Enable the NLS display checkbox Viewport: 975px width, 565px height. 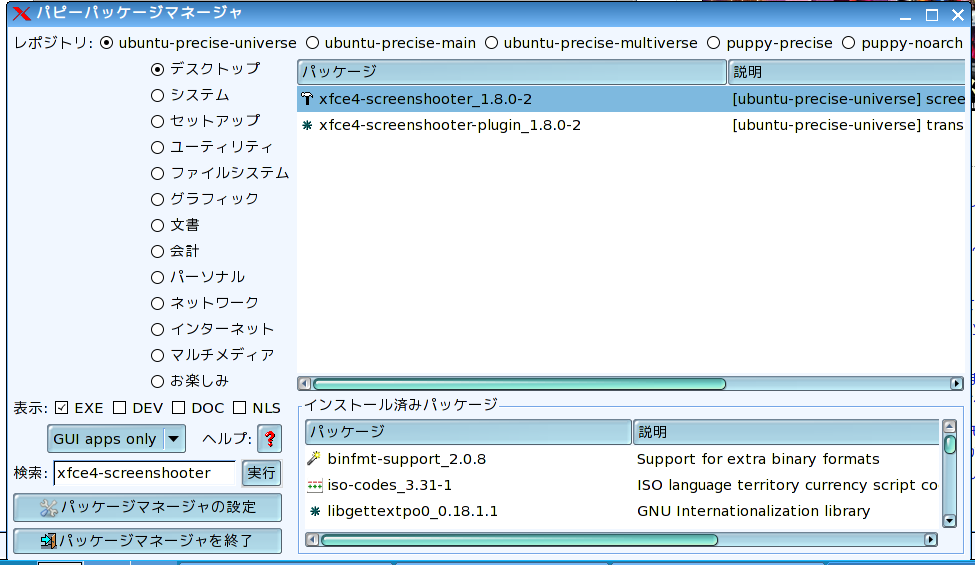pyautogui.click(x=239, y=408)
